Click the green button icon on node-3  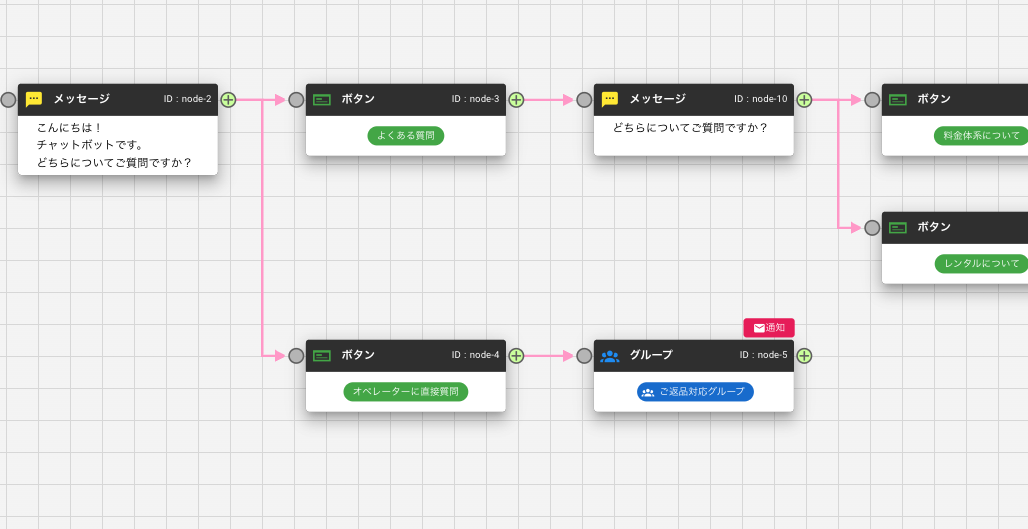coord(322,99)
